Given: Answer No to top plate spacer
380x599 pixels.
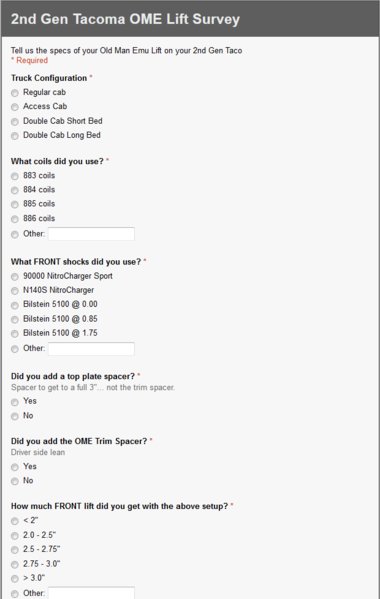Looking at the screenshot, I should click(x=15, y=416).
